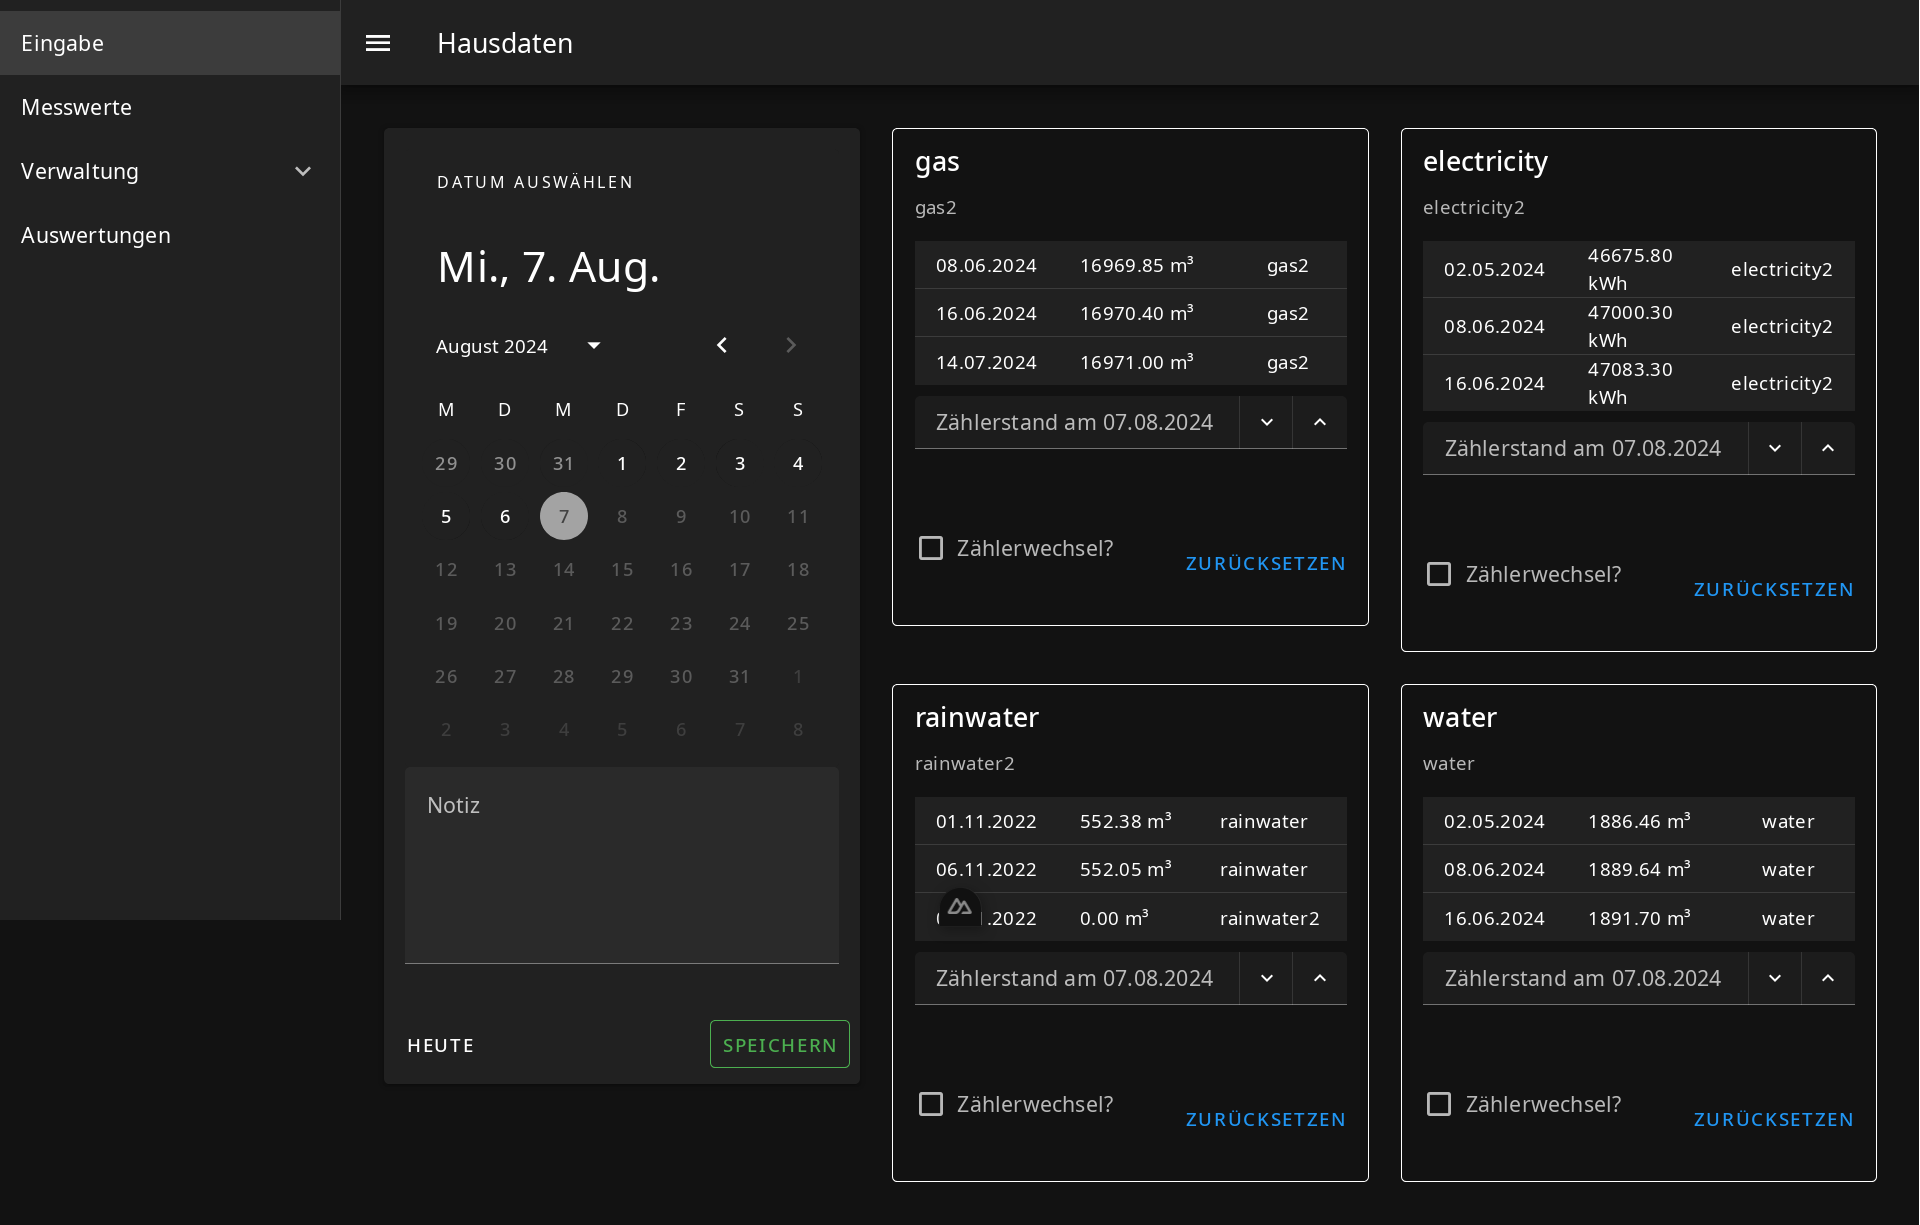1920x1225 pixels.
Task: Select August 3 in the calendar
Action: point(740,463)
